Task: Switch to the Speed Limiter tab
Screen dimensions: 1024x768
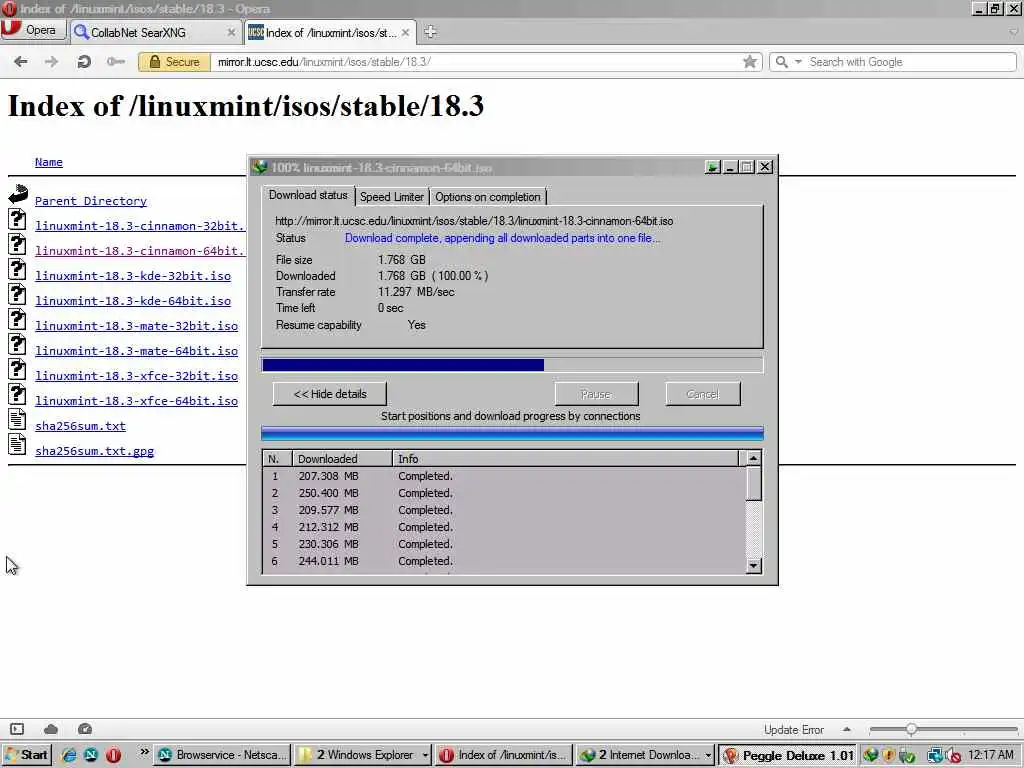Action: (x=392, y=197)
